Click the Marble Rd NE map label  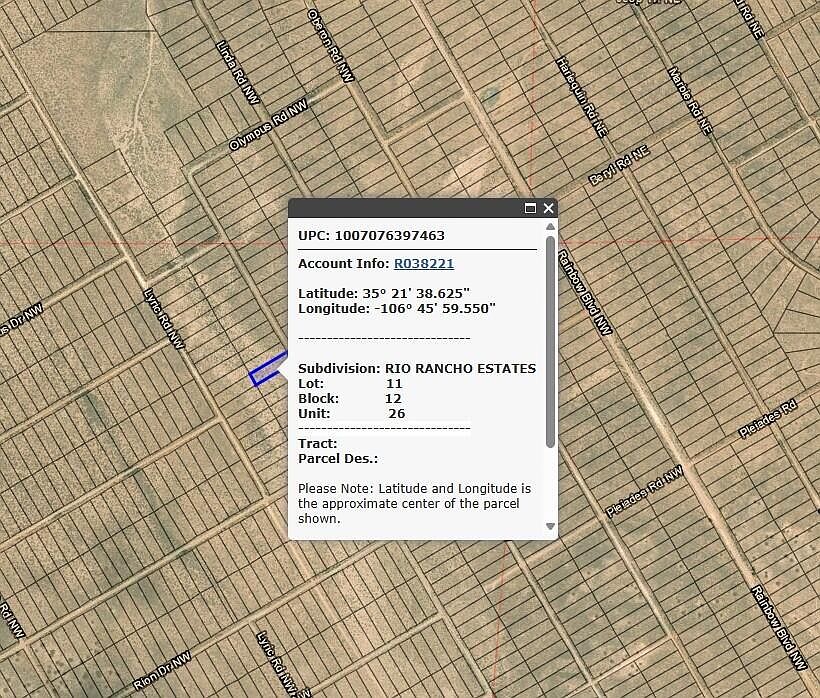(690, 100)
